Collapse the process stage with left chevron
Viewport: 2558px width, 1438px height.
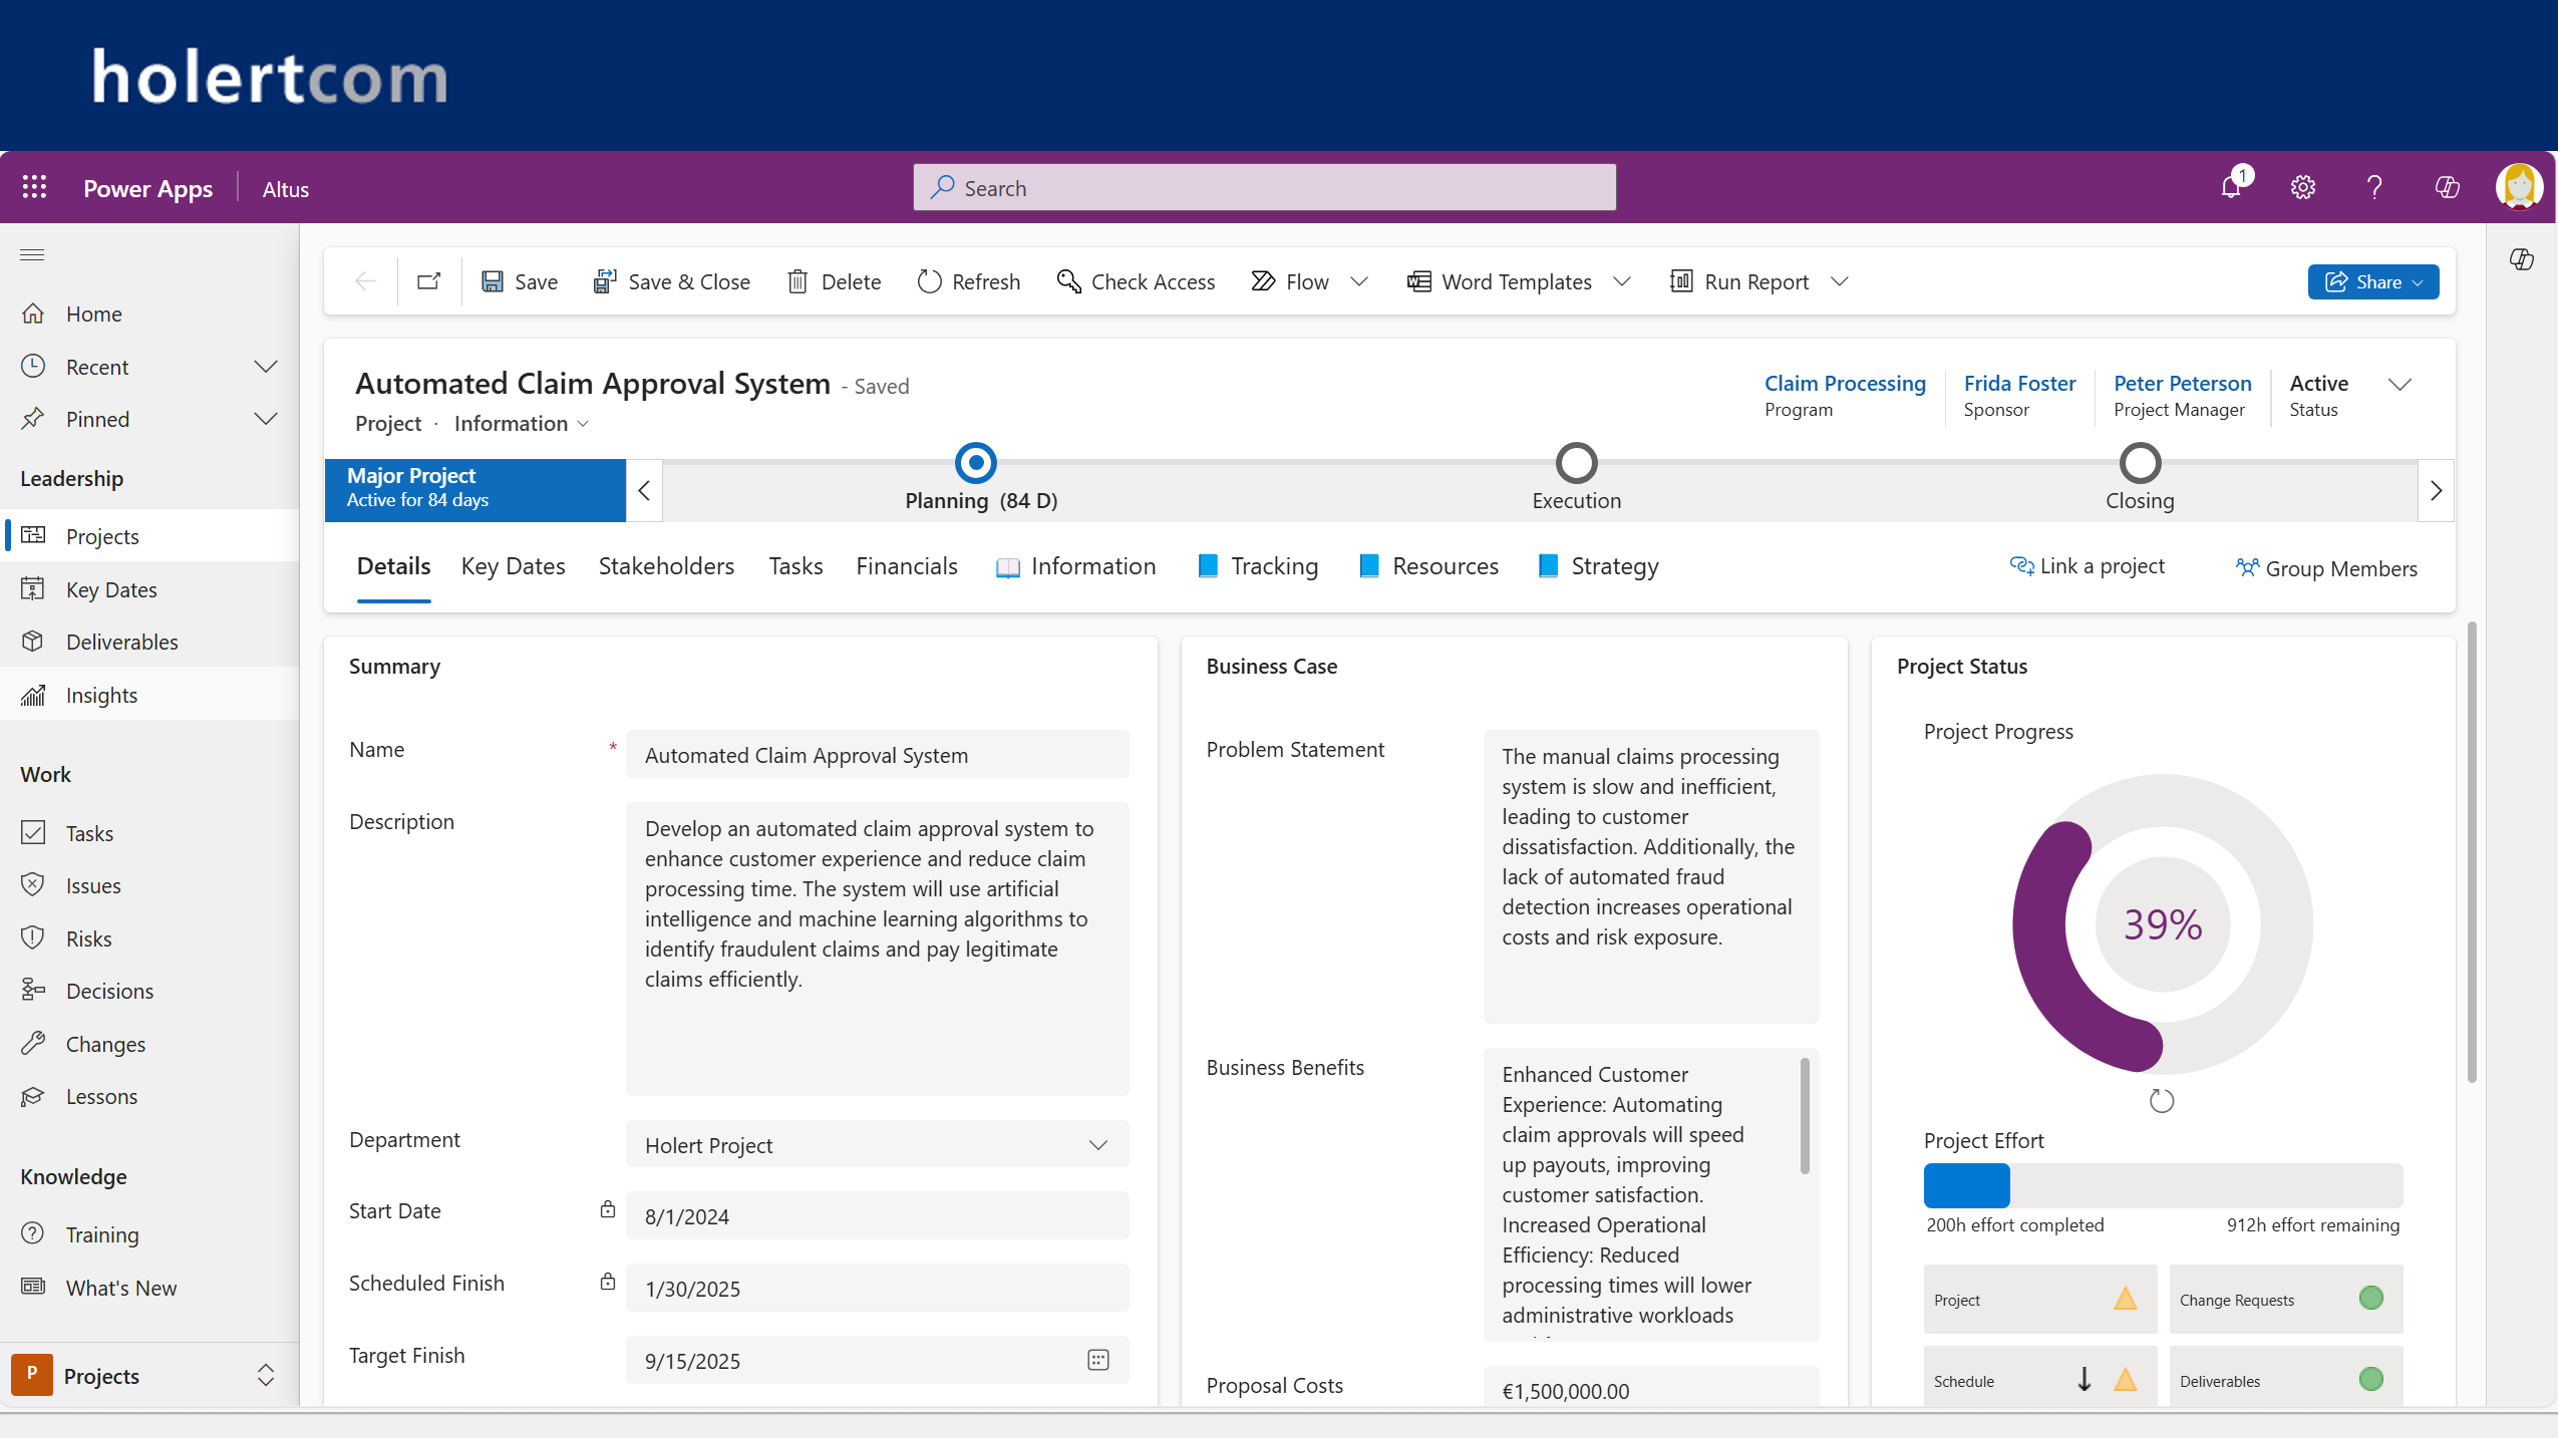click(x=644, y=491)
